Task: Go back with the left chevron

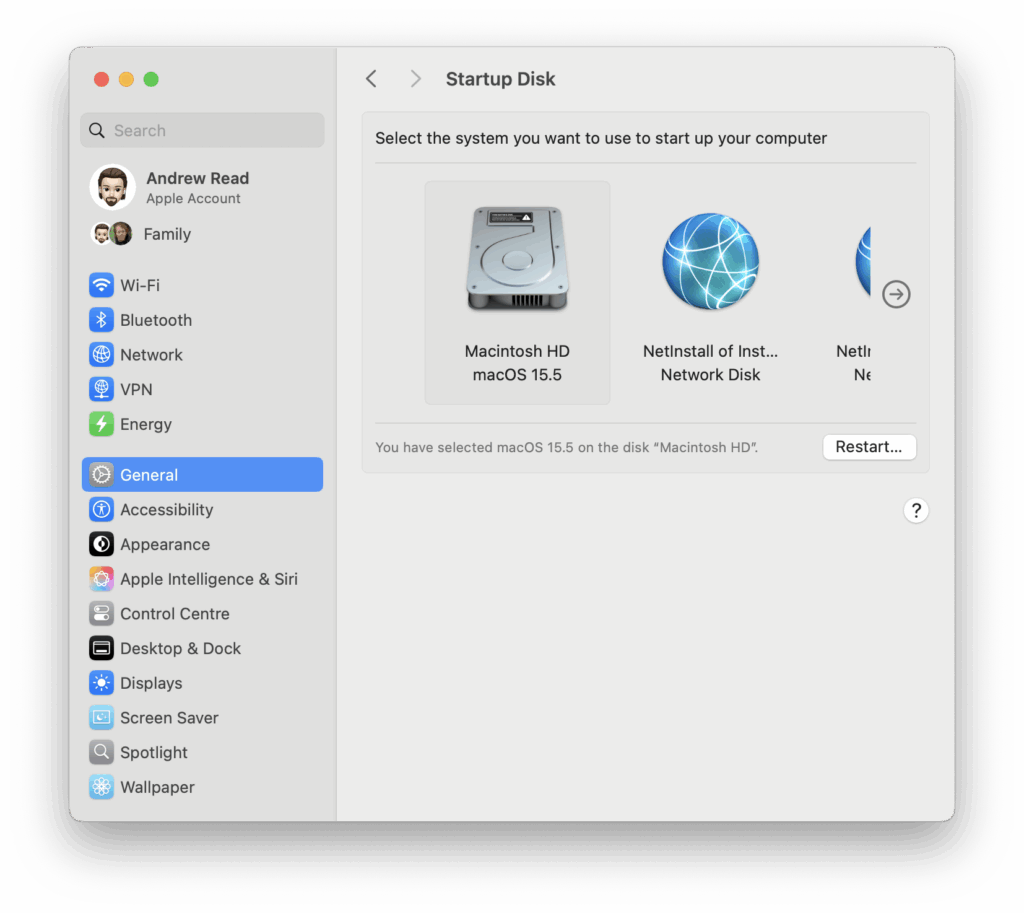Action: point(372,79)
